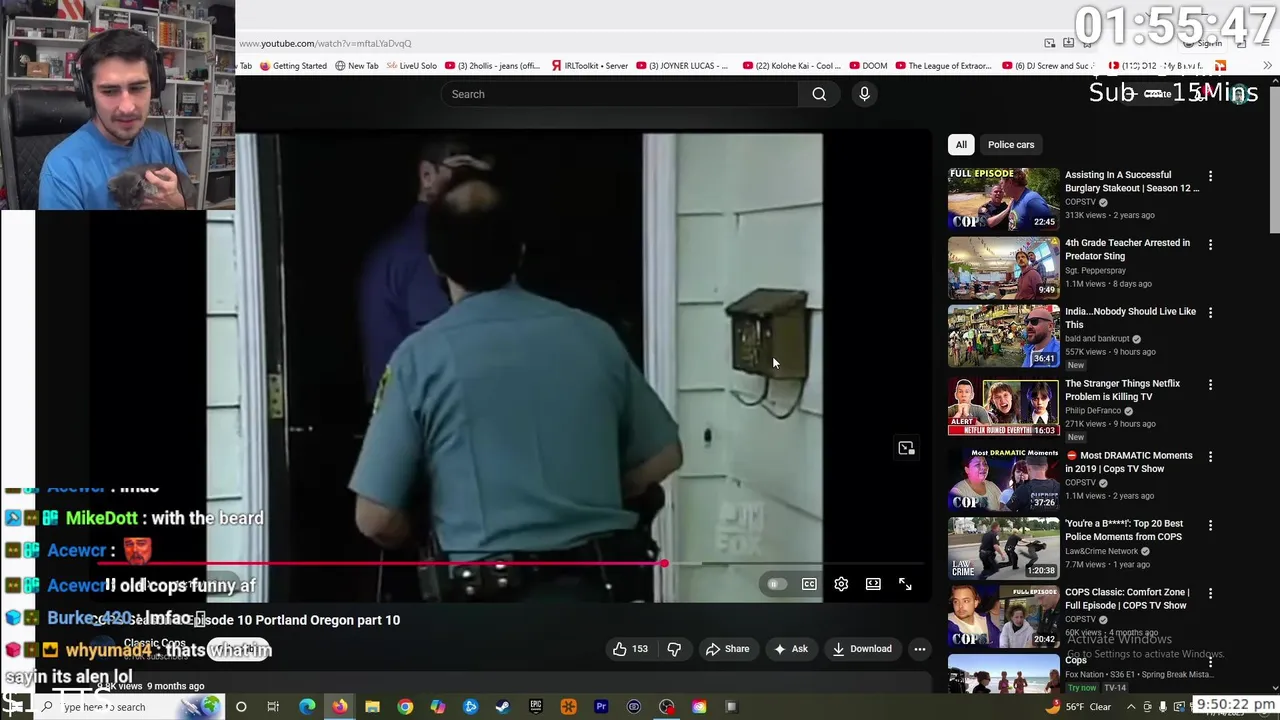Viewport: 1280px width, 720px height.
Task: Open Stranger Things Netflix Problem thumbnail
Action: point(1003,407)
